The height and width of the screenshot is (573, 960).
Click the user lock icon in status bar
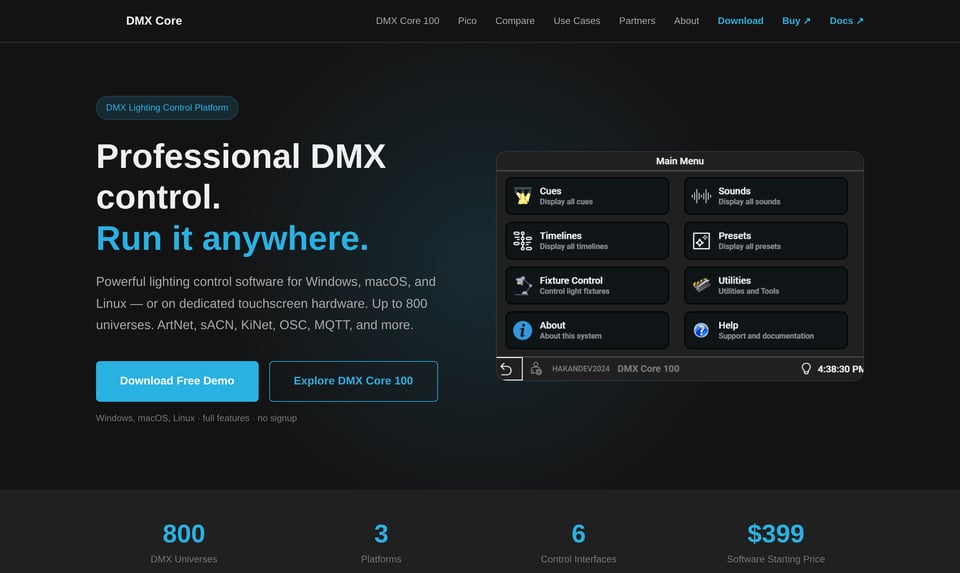tap(536, 369)
